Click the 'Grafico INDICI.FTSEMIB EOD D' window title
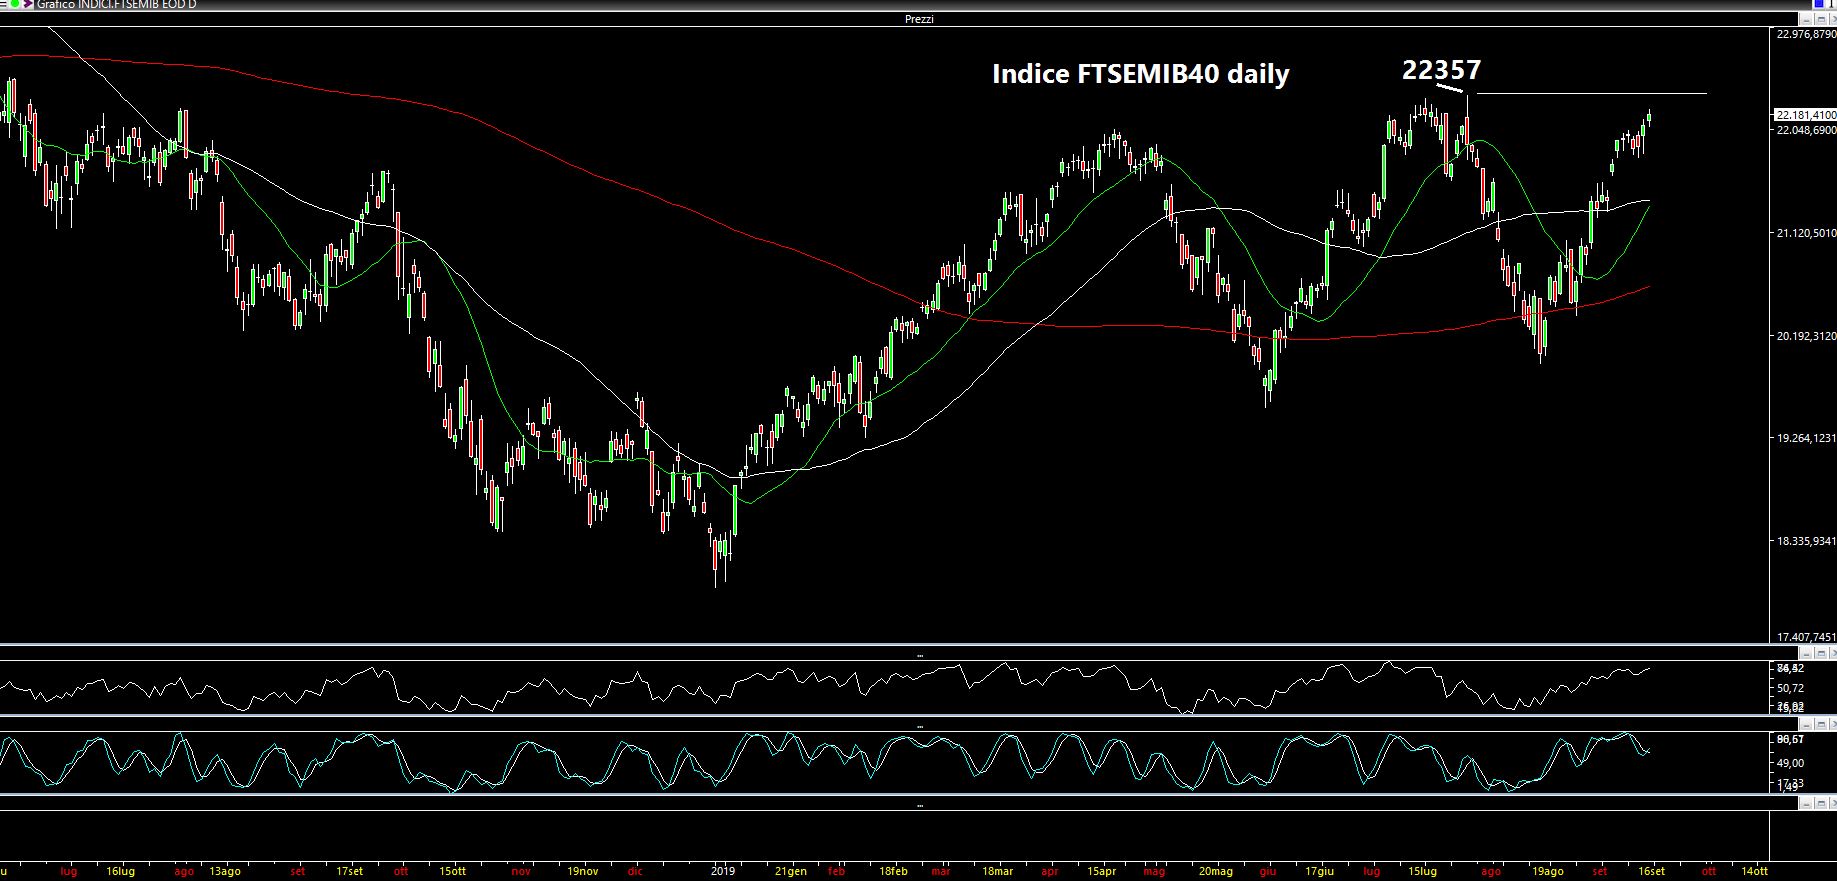The height and width of the screenshot is (881, 1837). coord(116,5)
